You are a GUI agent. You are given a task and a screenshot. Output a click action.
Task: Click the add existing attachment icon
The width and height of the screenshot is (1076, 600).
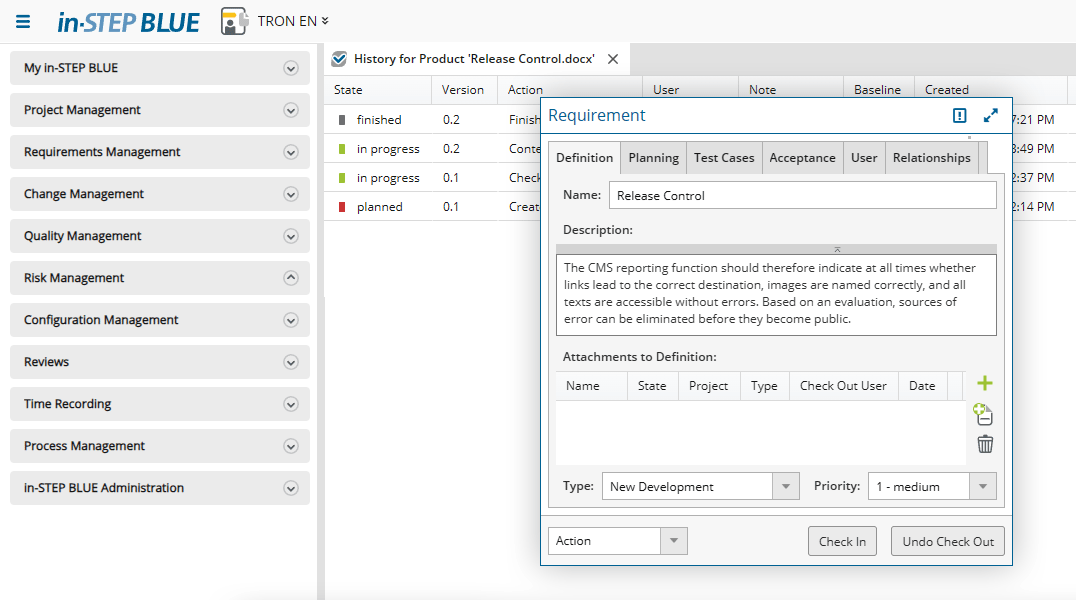(x=983, y=414)
